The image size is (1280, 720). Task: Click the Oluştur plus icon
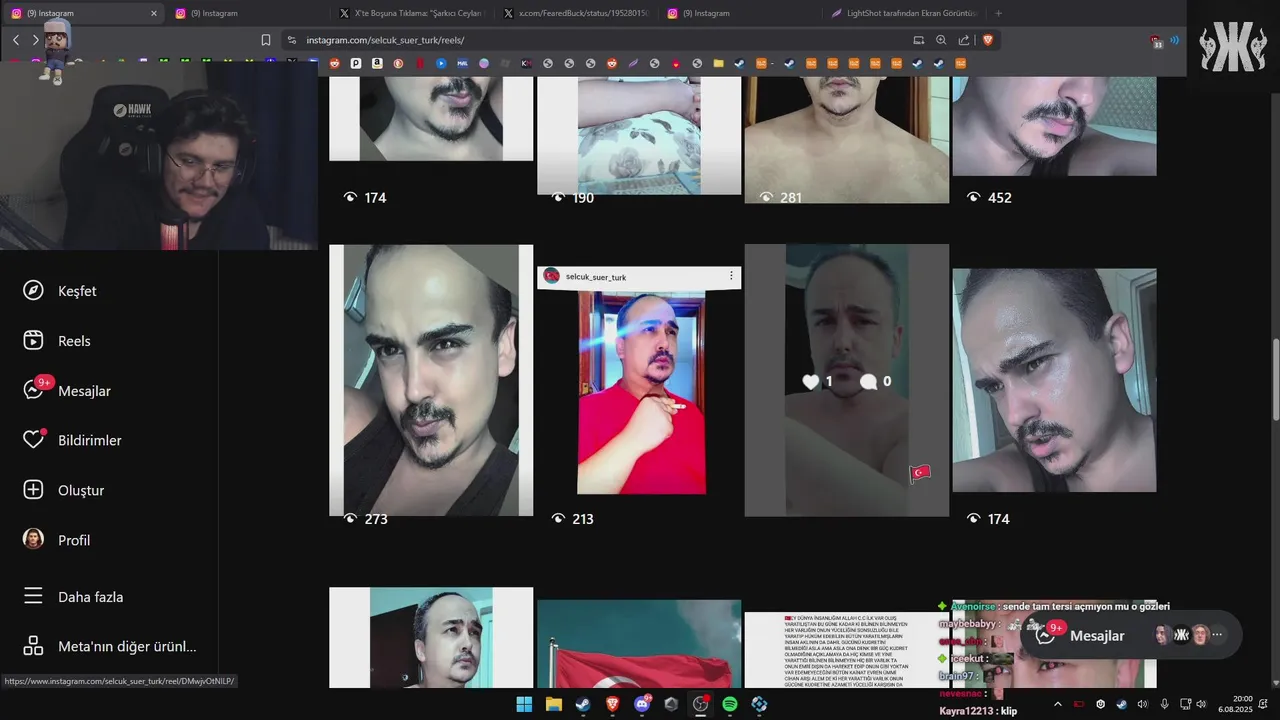pos(33,490)
